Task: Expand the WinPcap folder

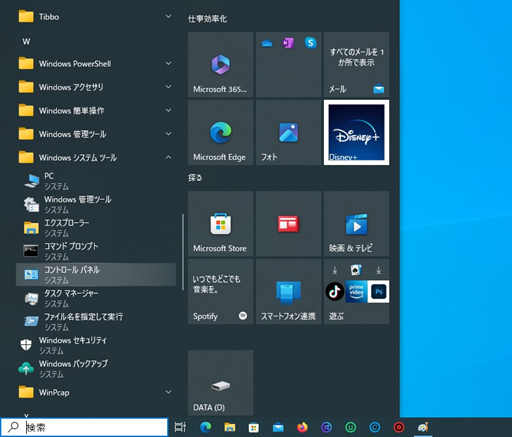Action: click(96, 392)
